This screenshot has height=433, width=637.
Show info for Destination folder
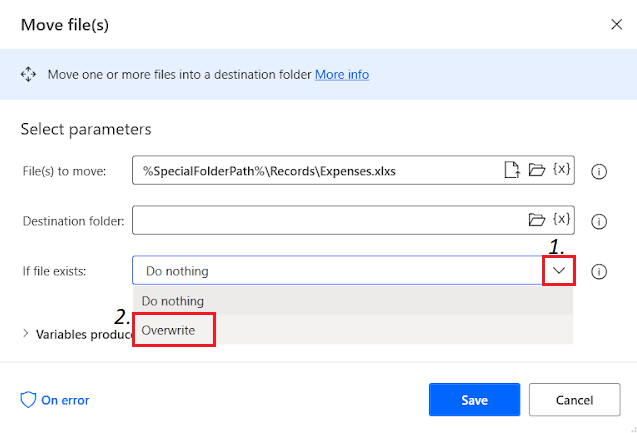[x=600, y=220]
